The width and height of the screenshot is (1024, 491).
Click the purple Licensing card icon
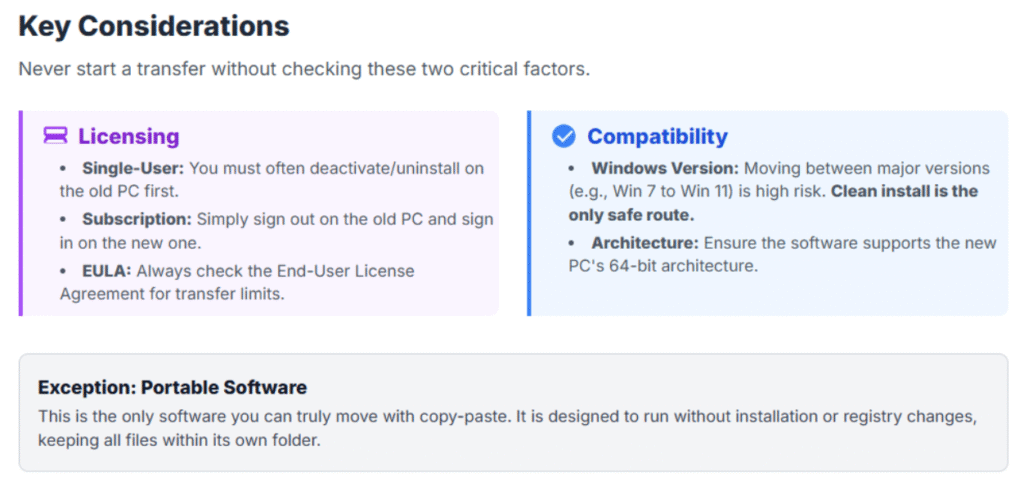pos(55,136)
